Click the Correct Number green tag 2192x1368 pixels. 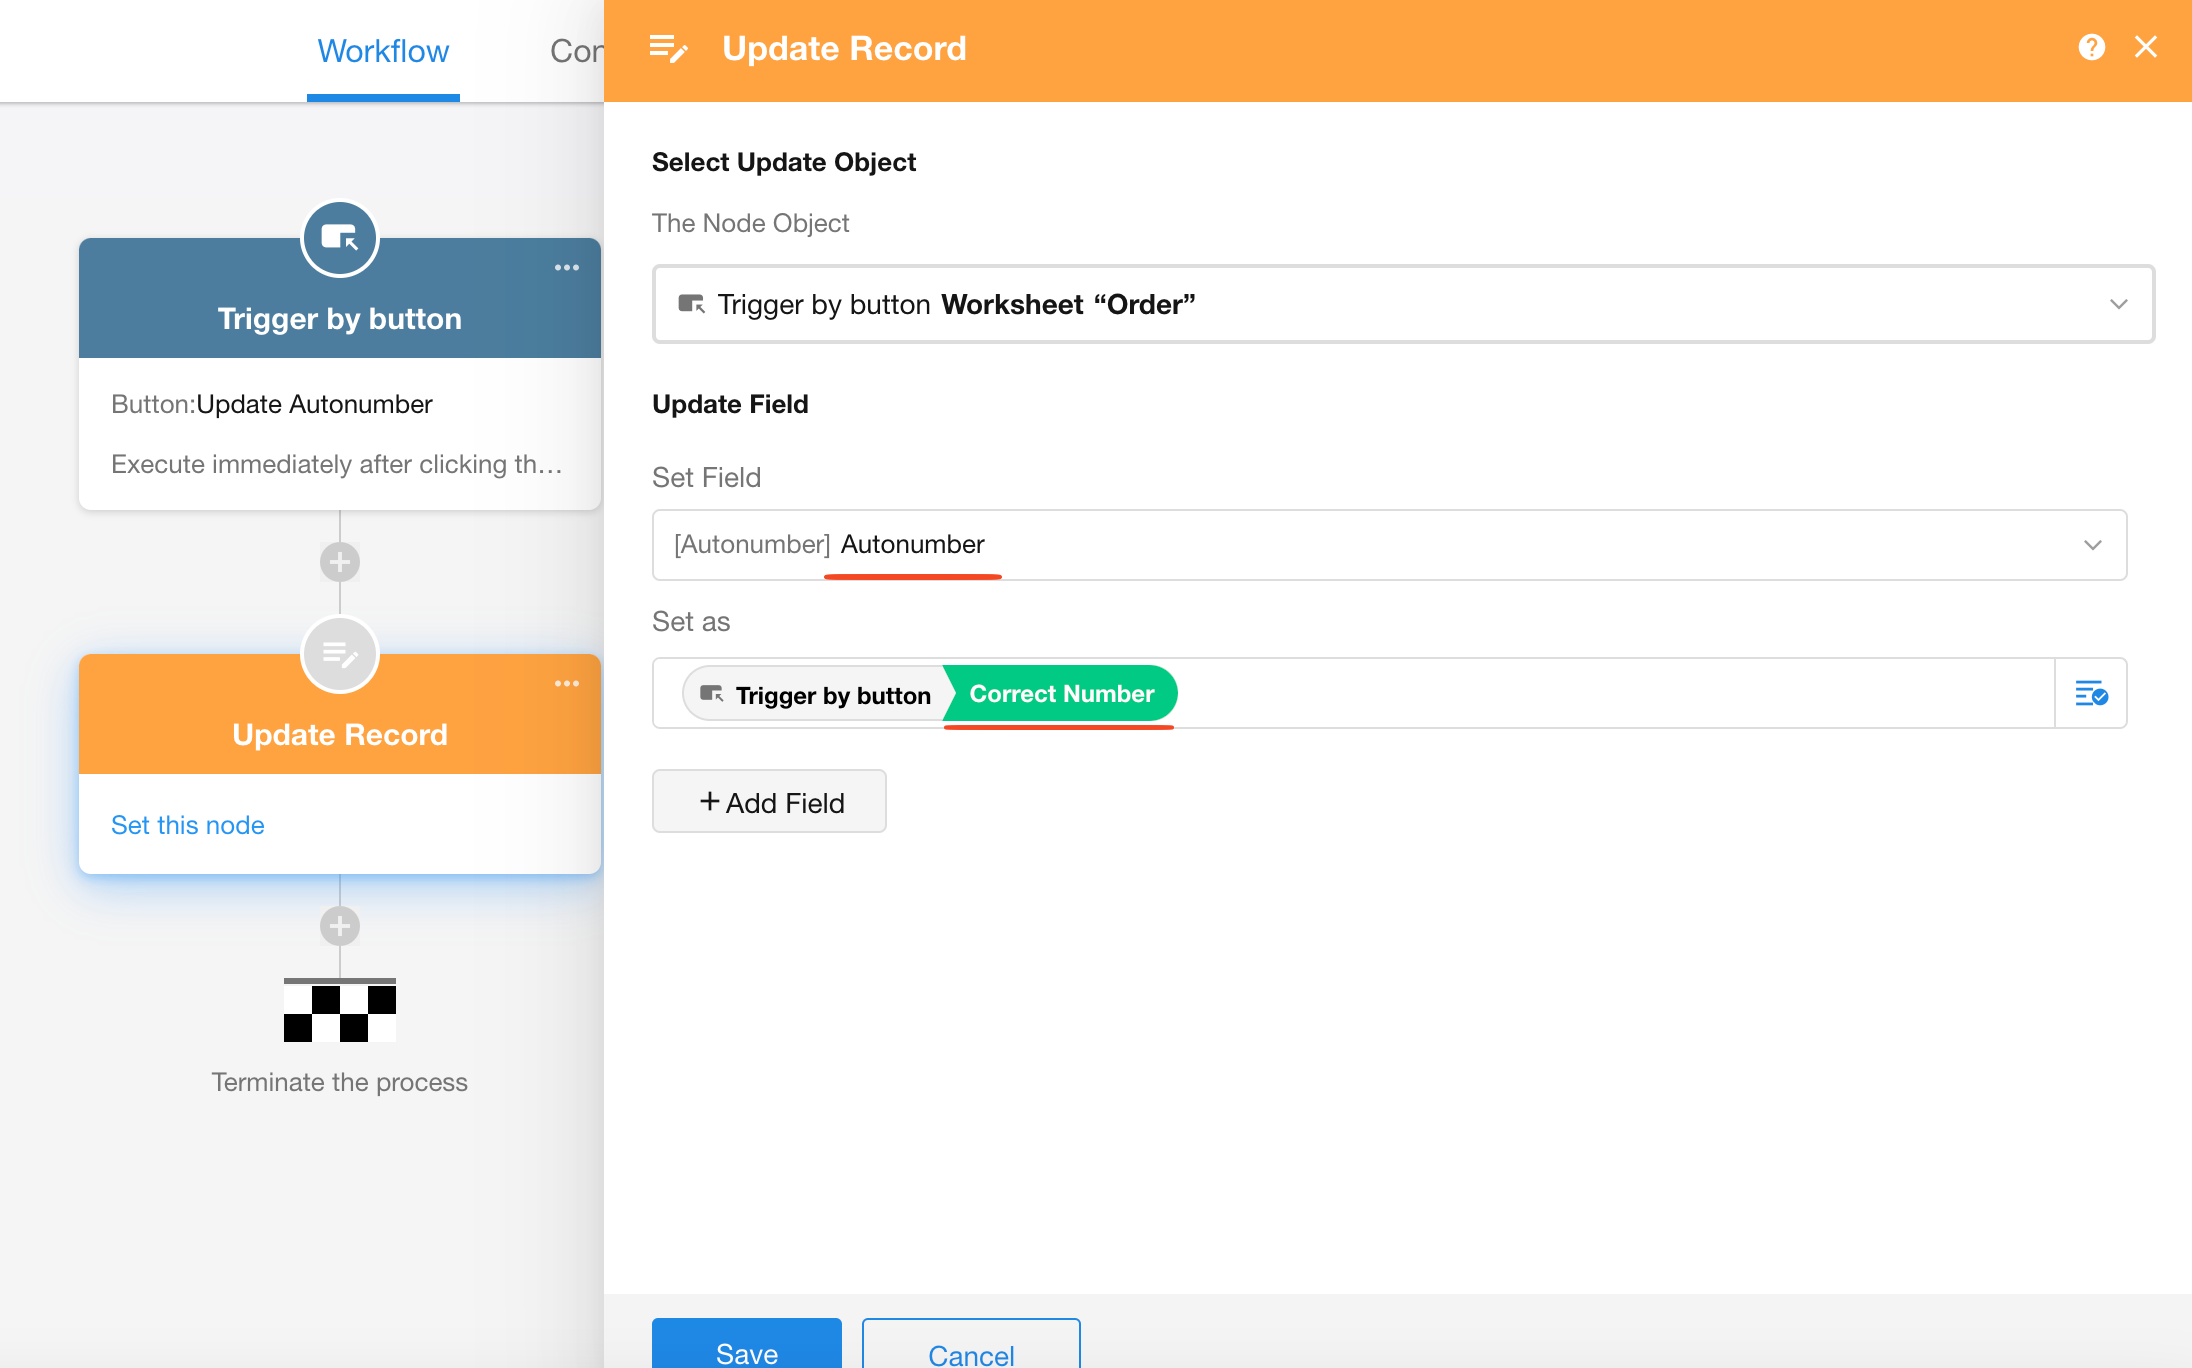click(1061, 694)
